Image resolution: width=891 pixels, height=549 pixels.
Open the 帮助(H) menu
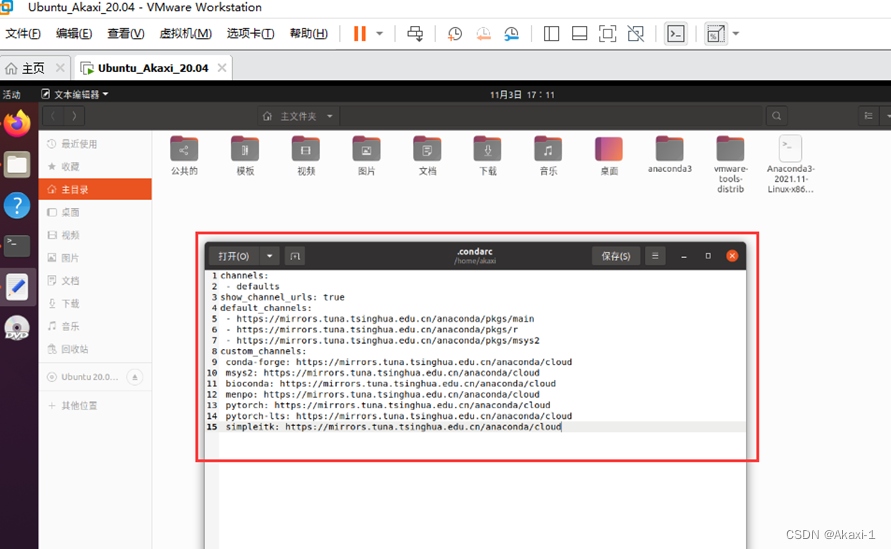coord(309,34)
